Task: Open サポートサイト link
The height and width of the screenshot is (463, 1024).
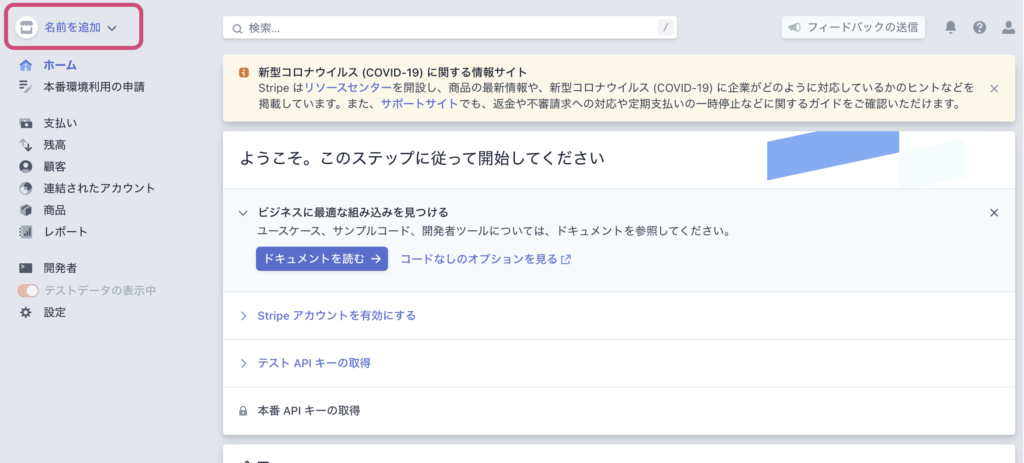Action: [x=419, y=104]
